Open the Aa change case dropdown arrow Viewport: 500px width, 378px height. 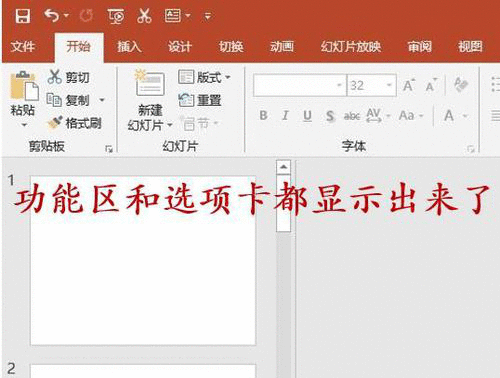pos(421,116)
